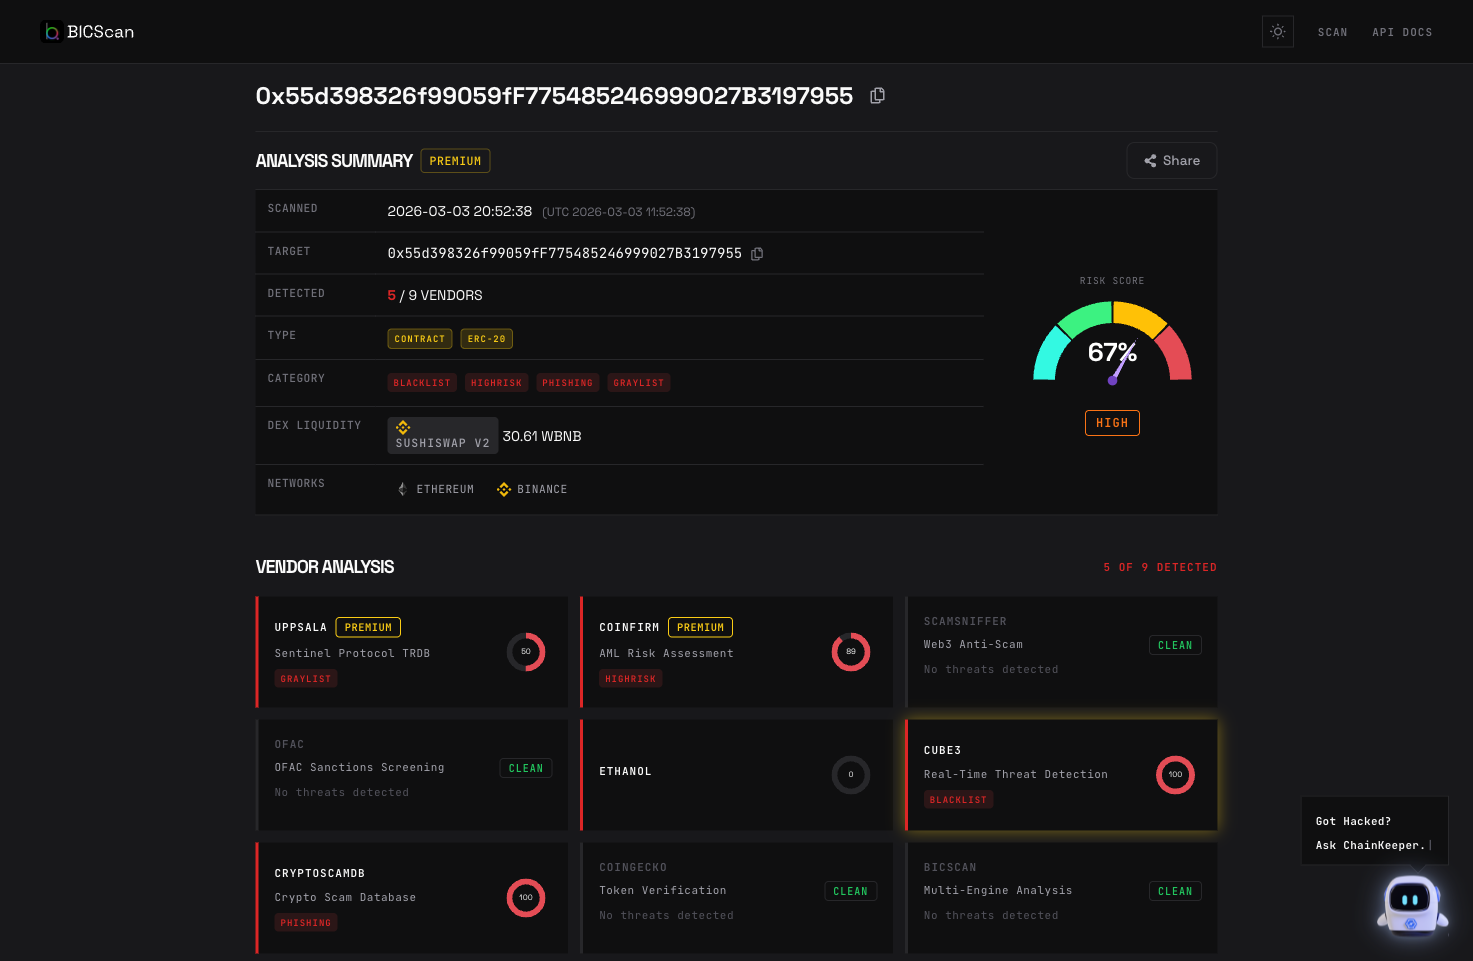This screenshot has height=961, width=1473.
Task: Click the COINFIRM risk score ring showing 89
Action: [x=851, y=651]
